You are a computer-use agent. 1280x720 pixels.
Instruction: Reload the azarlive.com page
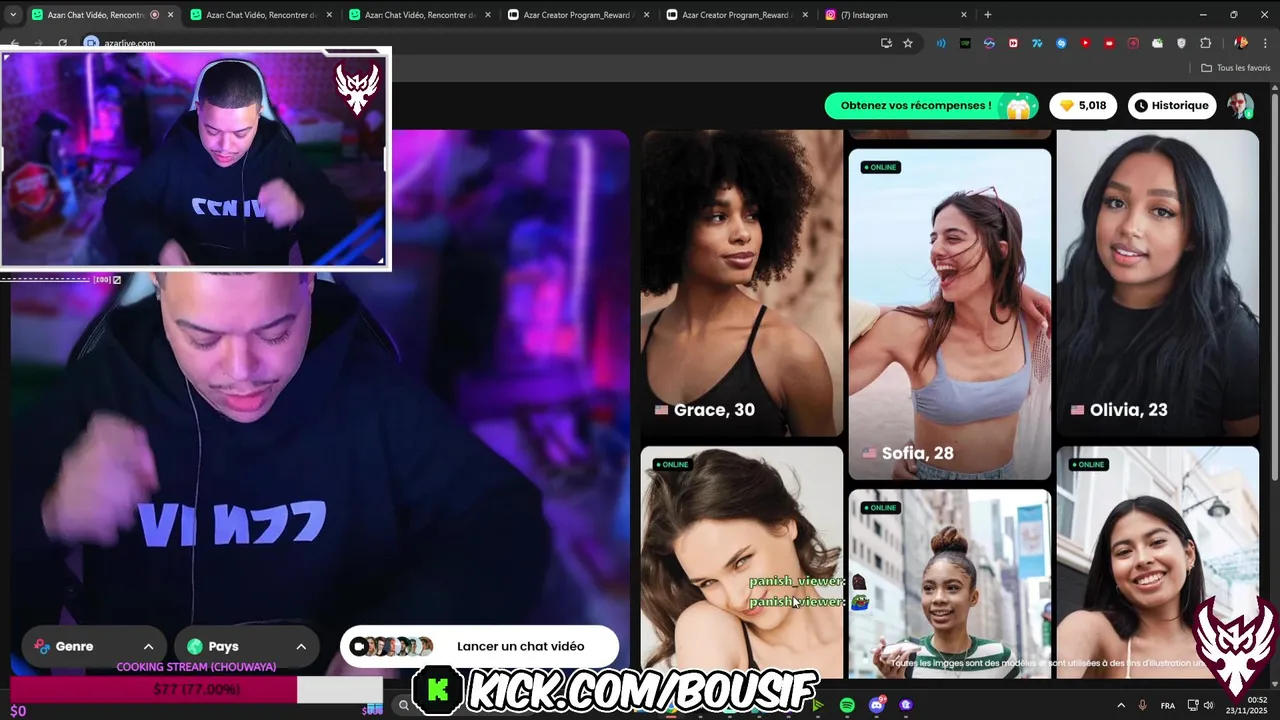click(62, 43)
